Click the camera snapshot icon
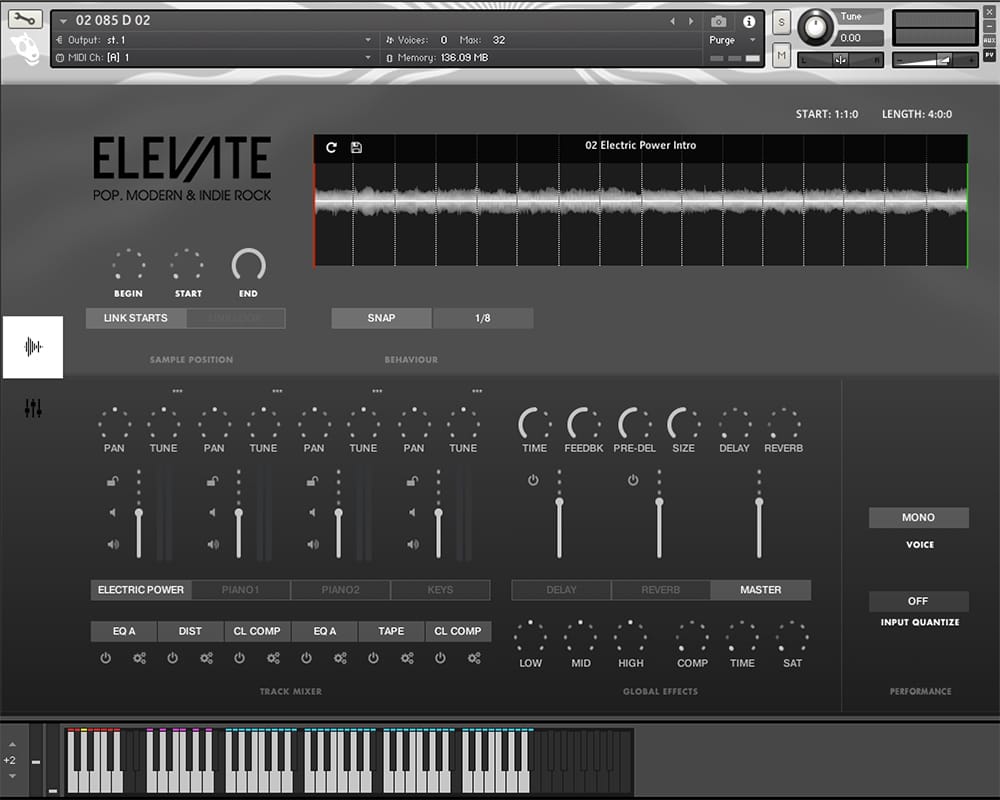1000x800 pixels. tap(718, 21)
